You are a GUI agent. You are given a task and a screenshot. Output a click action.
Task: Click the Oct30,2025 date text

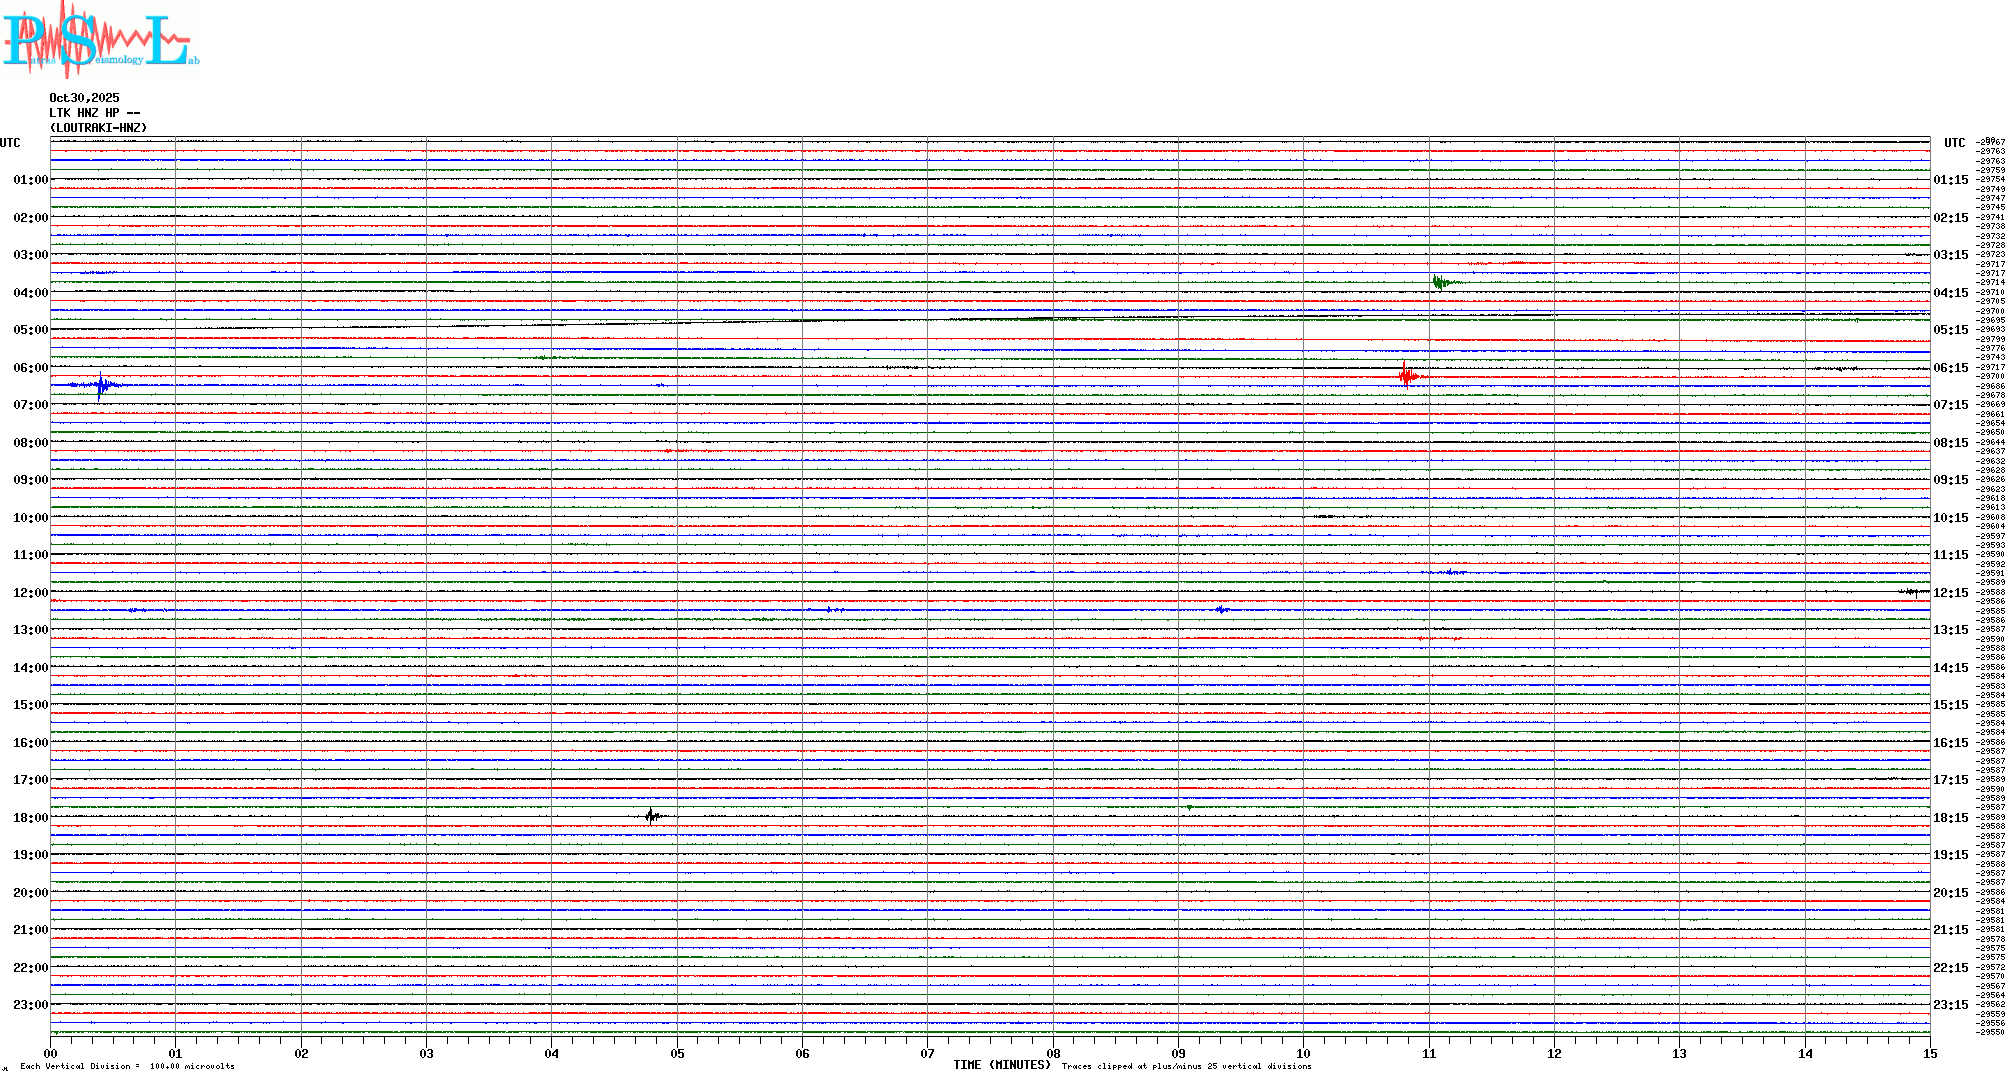click(84, 98)
